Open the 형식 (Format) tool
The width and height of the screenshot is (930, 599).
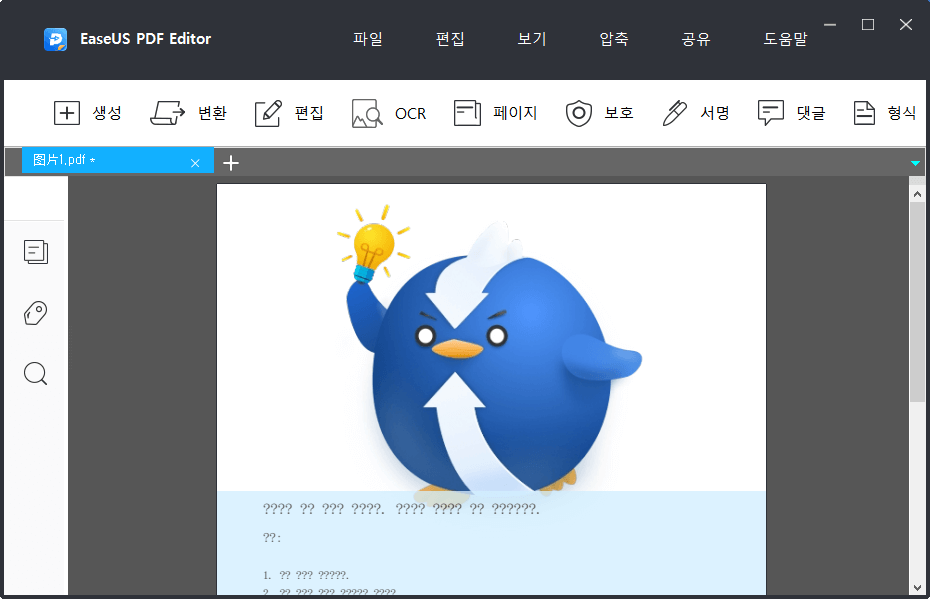tap(886, 113)
